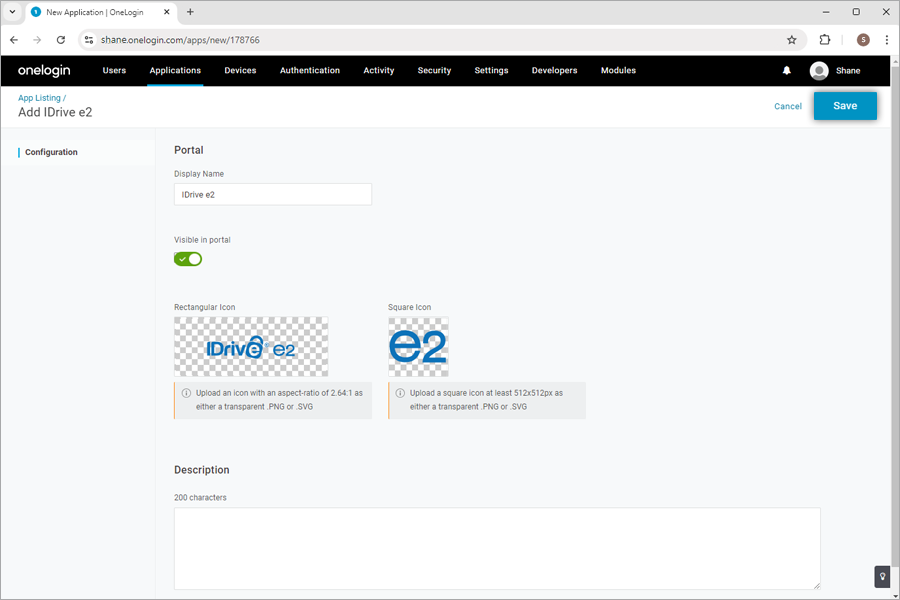This screenshot has width=900, height=600.
Task: Open the Authentication menu
Action: click(x=310, y=71)
